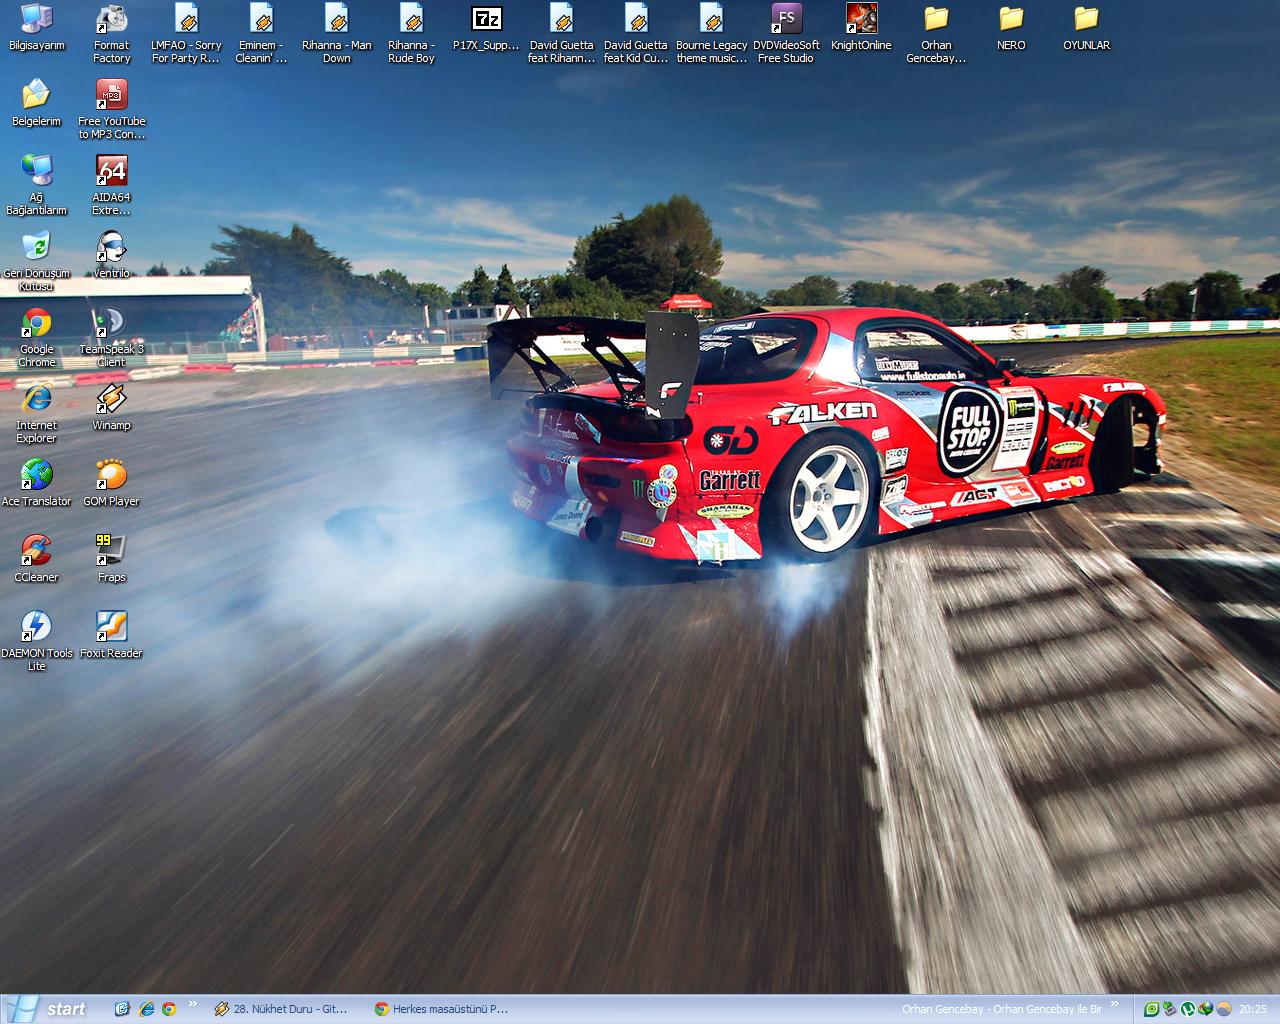Select Bourne Legacy theme music file

coord(711,34)
